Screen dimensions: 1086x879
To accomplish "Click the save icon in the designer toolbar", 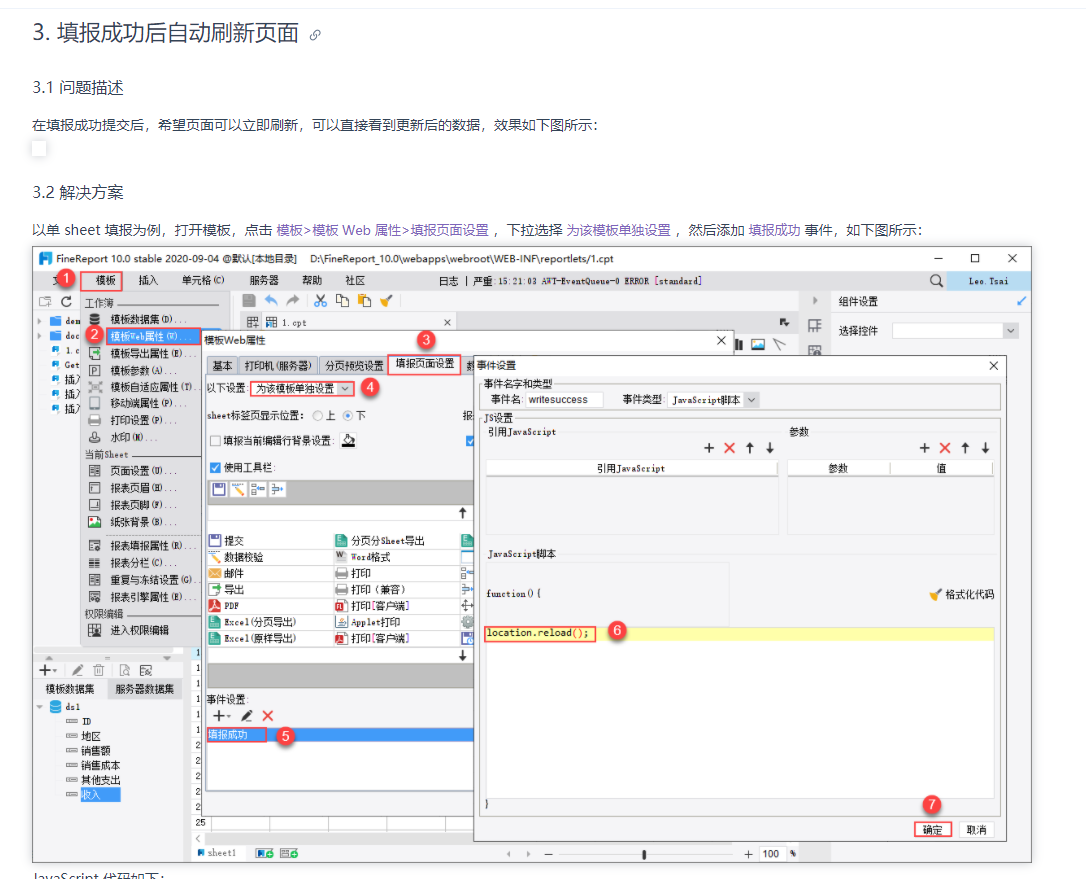I will (249, 301).
